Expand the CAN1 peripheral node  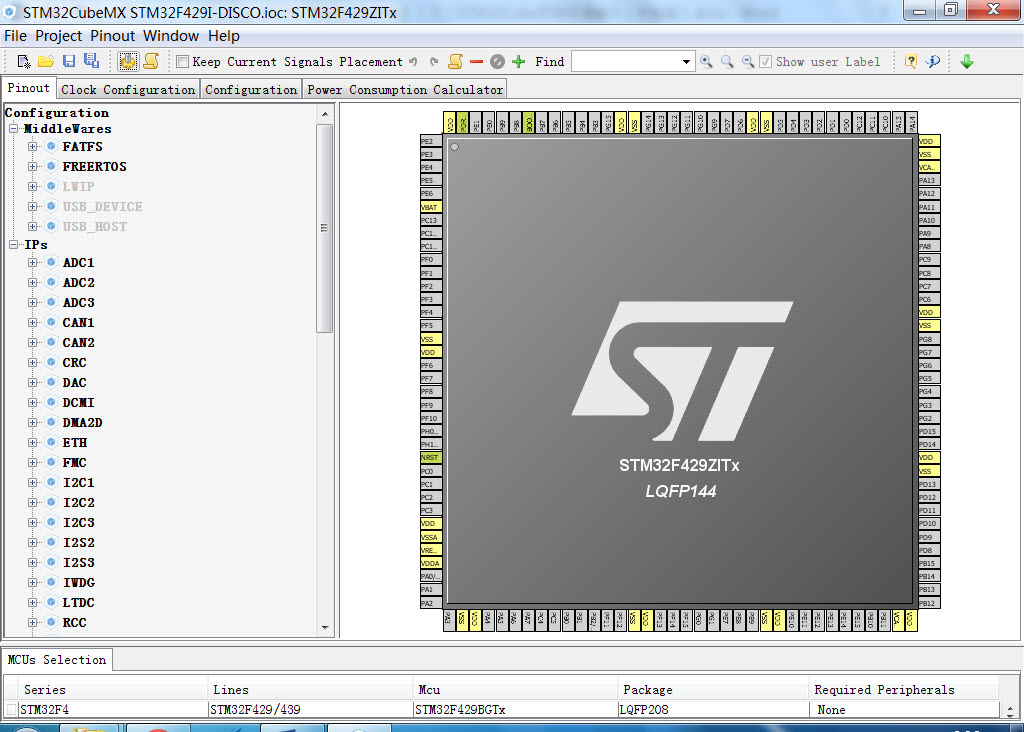coord(33,323)
